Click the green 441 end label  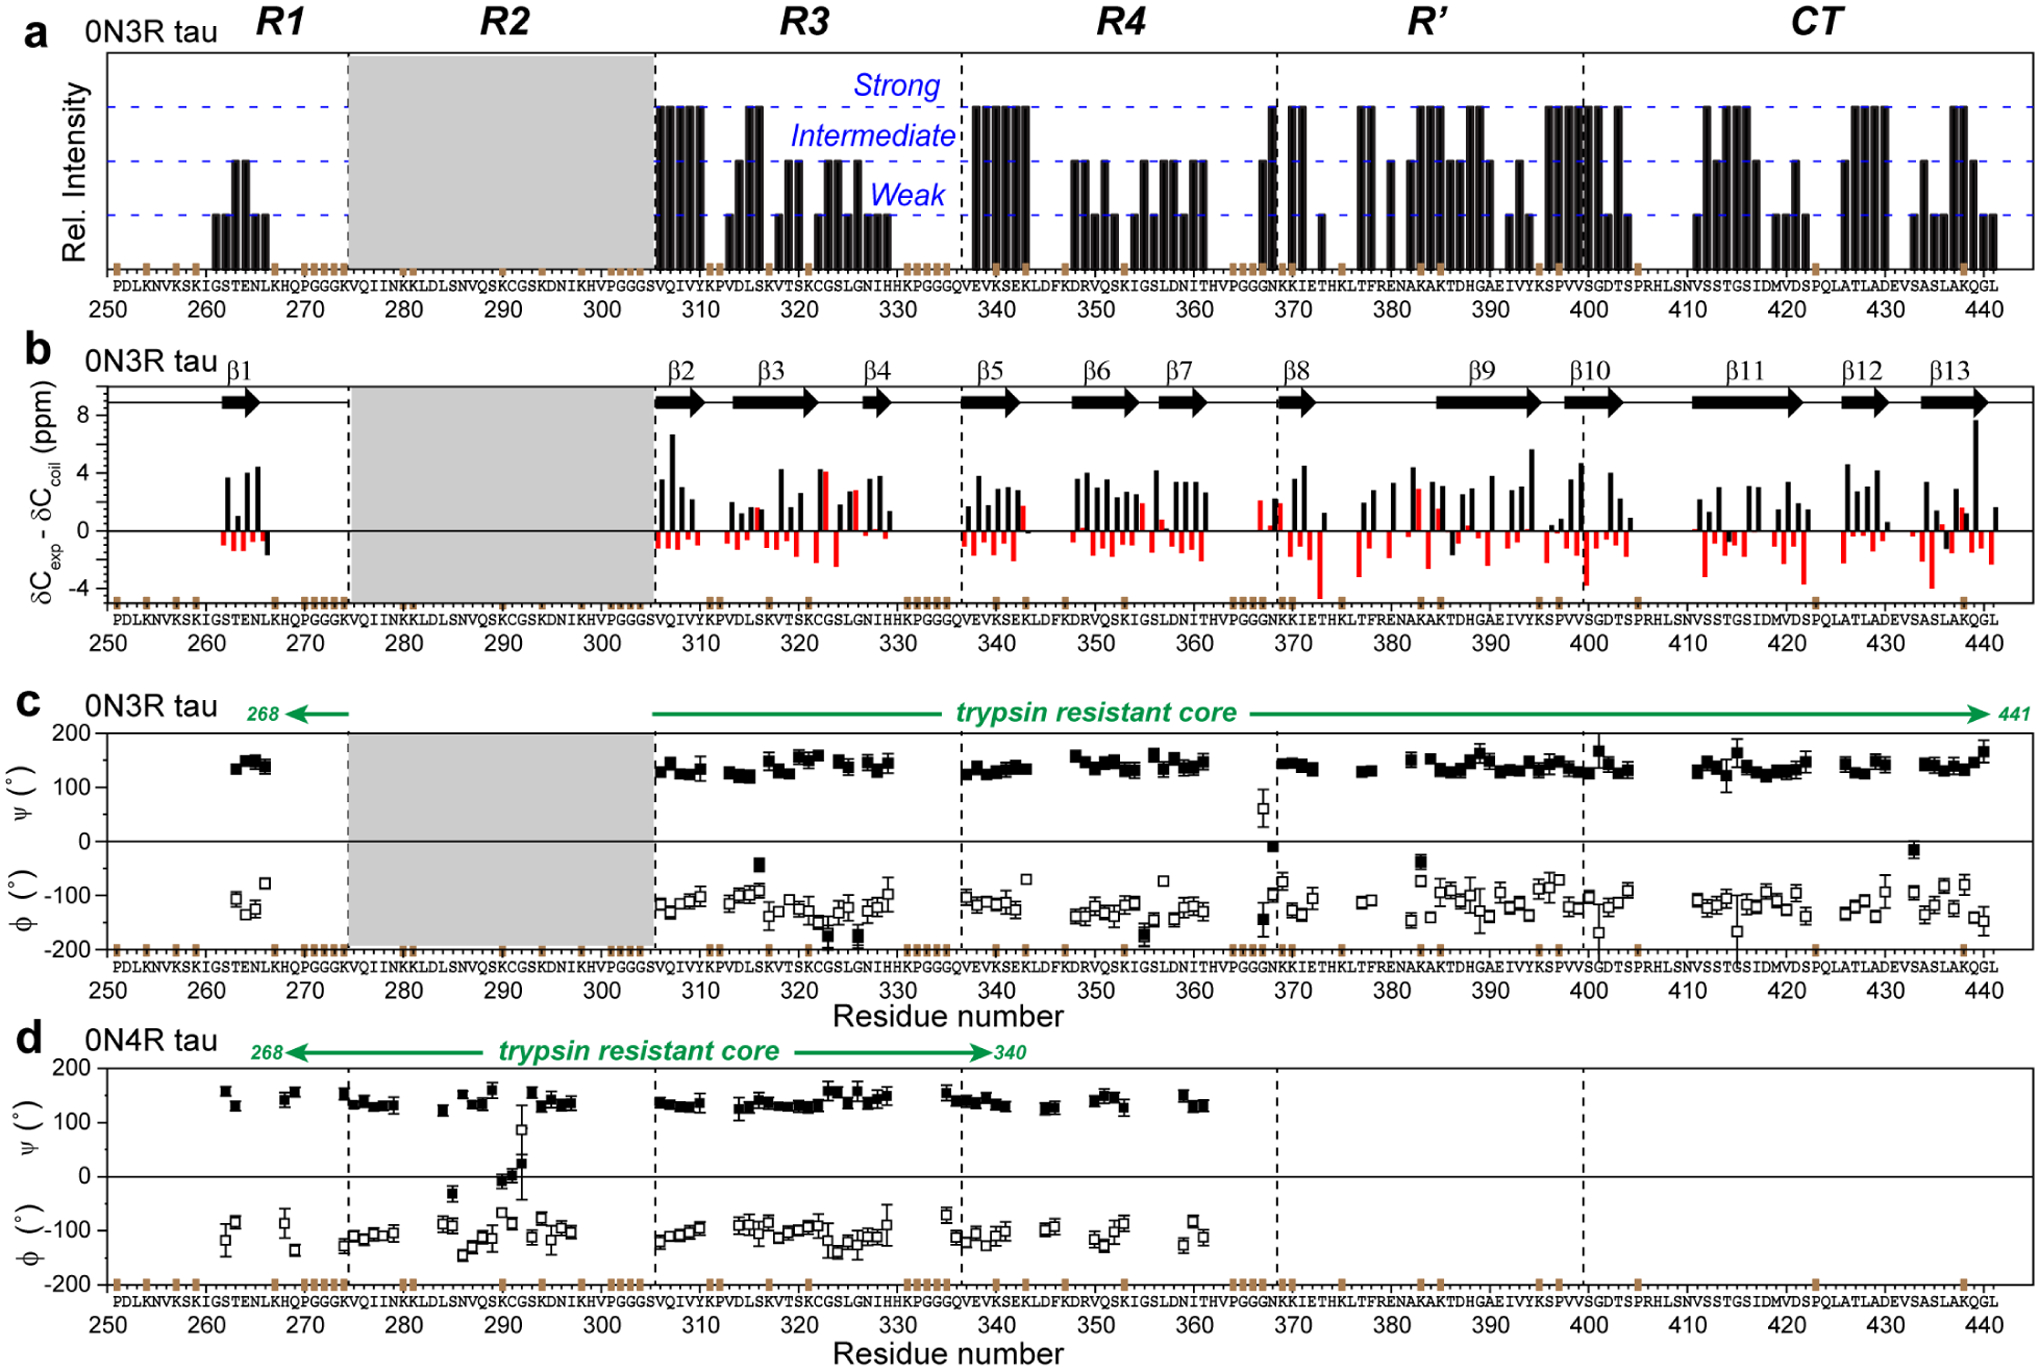(2014, 714)
